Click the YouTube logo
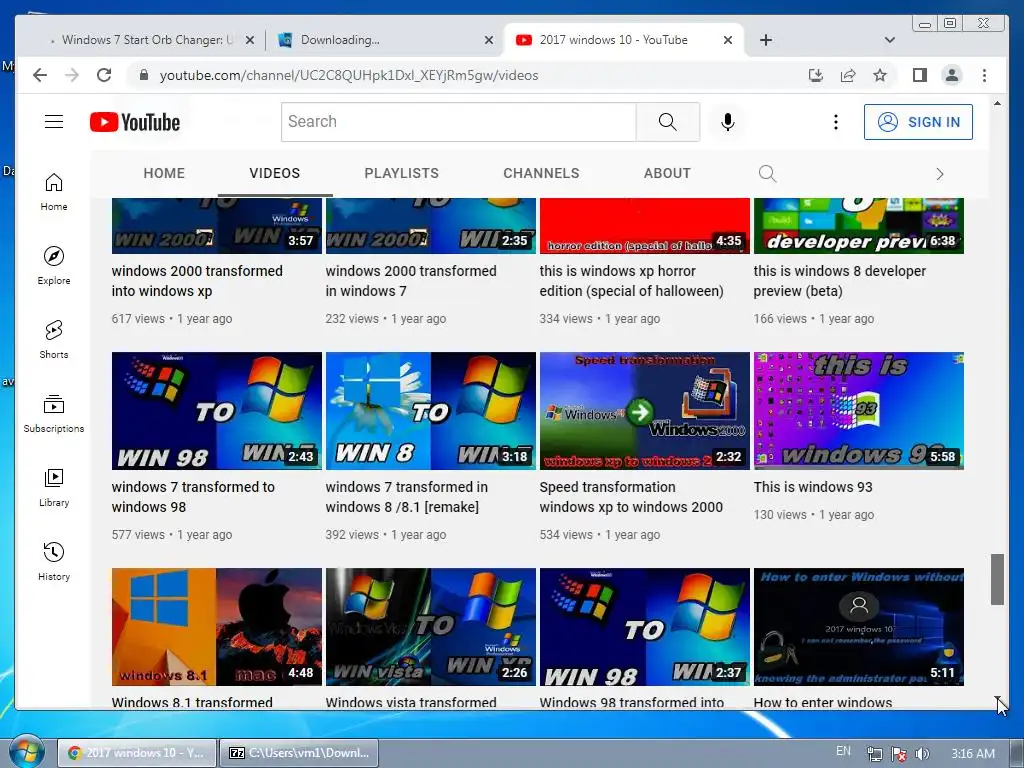Screen dimensions: 1024x768 [135, 122]
